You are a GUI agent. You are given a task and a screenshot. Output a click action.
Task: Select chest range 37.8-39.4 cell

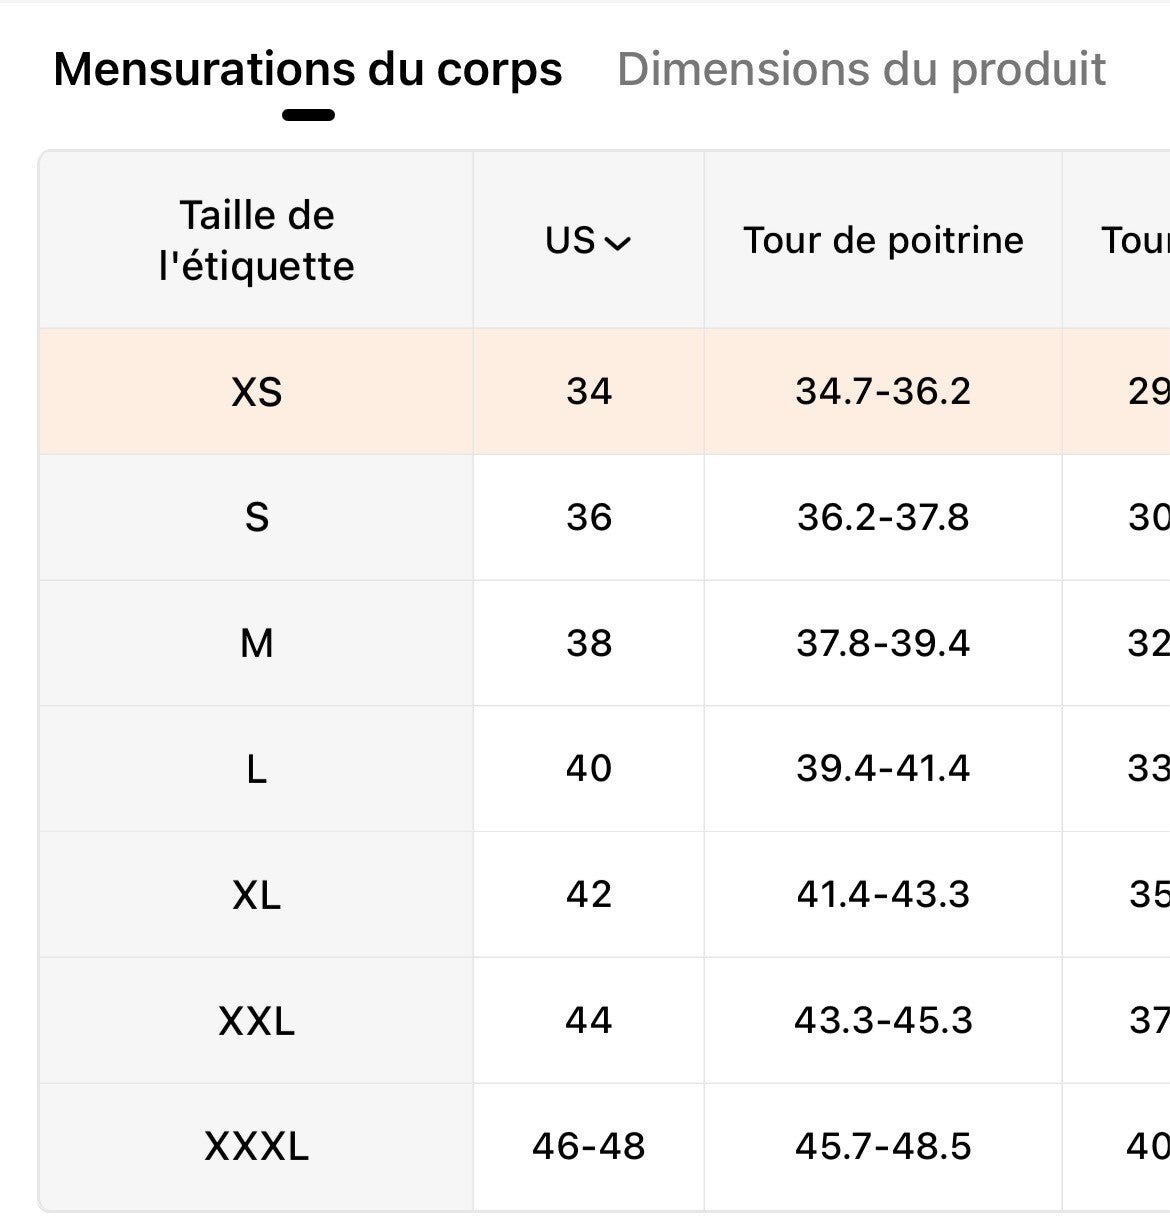(883, 643)
